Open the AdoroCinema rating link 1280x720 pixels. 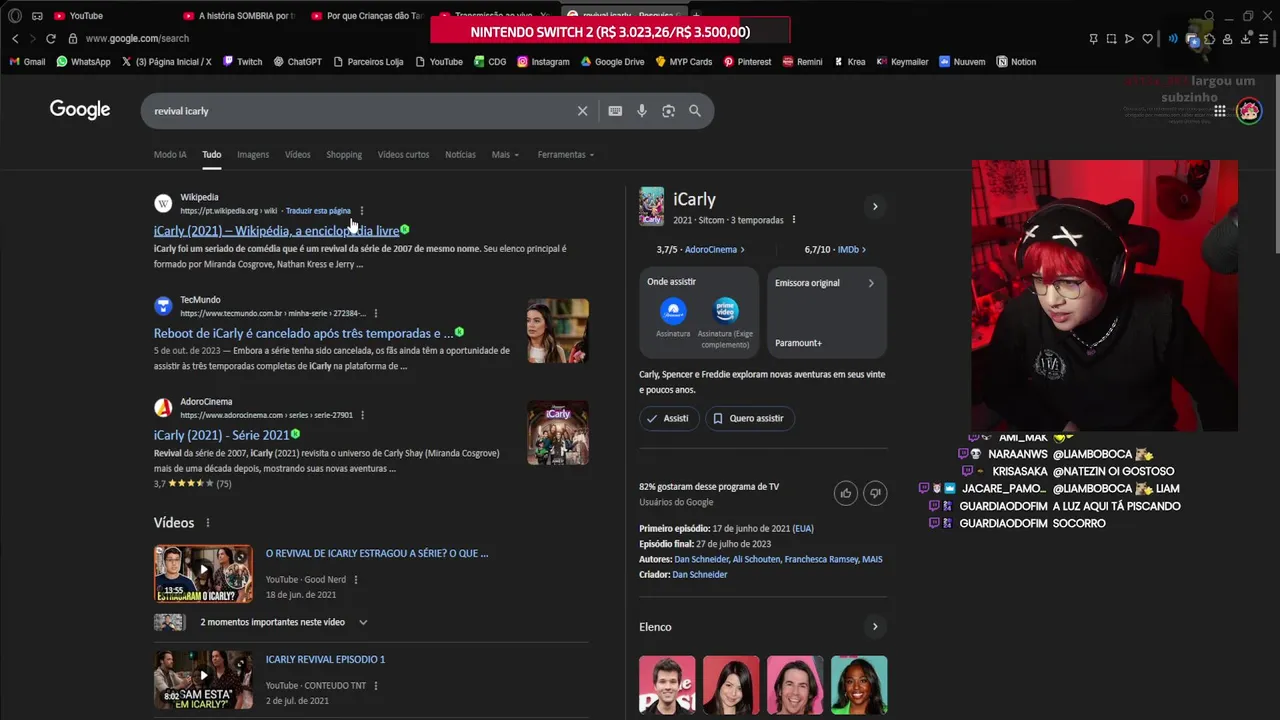point(714,250)
